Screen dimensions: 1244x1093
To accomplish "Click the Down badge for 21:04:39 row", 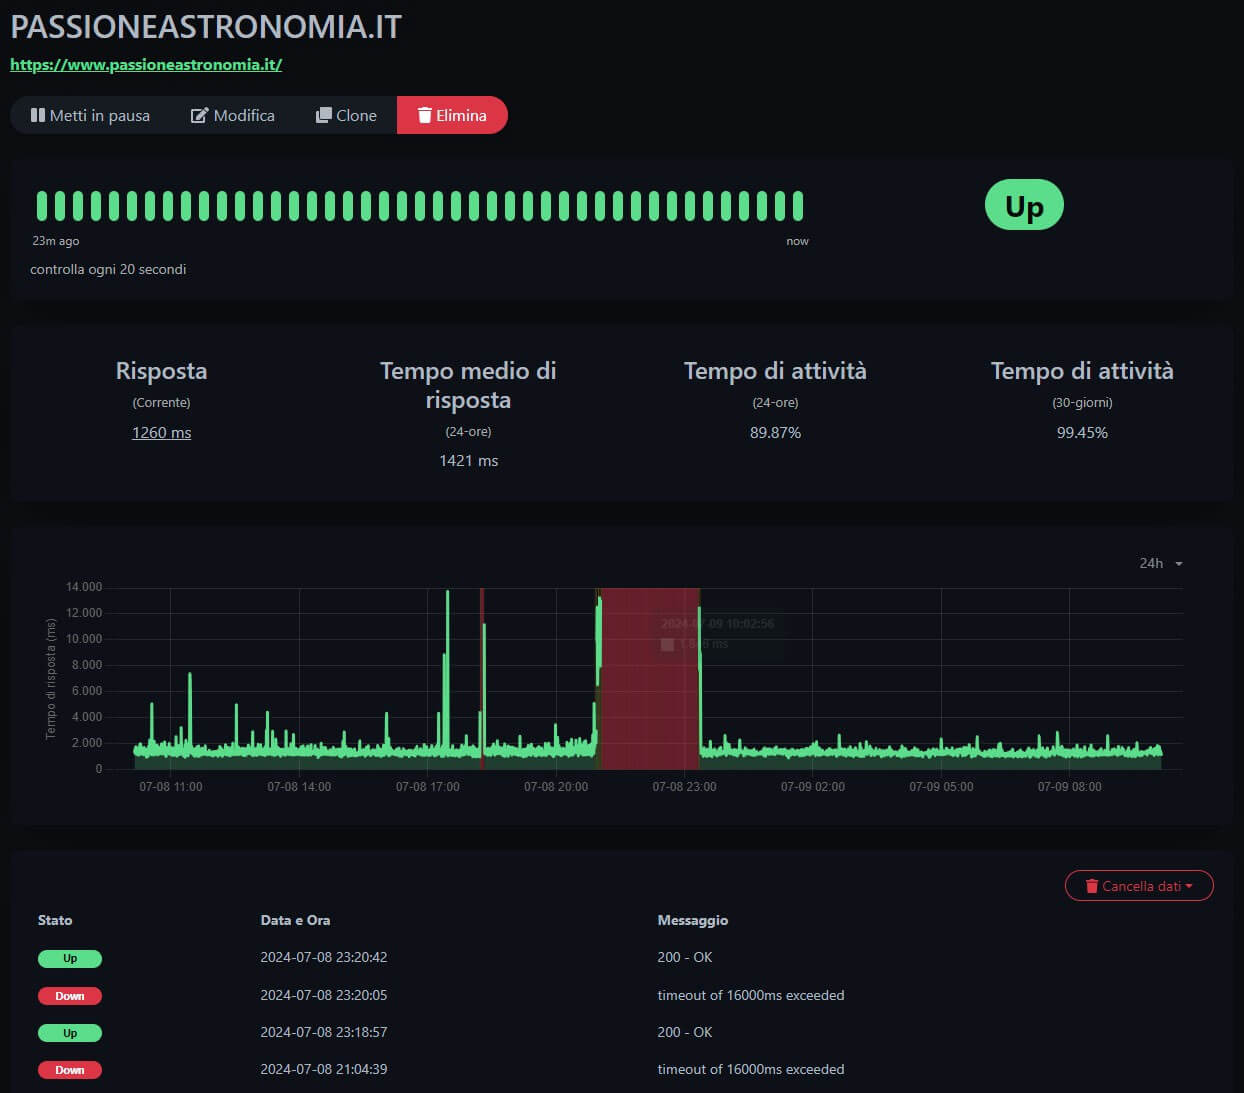I will (70, 1070).
